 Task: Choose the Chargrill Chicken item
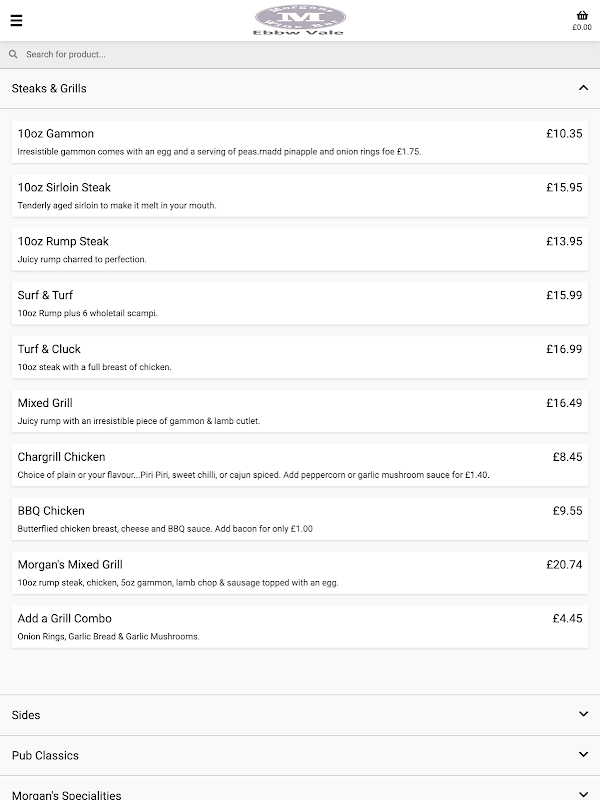[300, 466]
